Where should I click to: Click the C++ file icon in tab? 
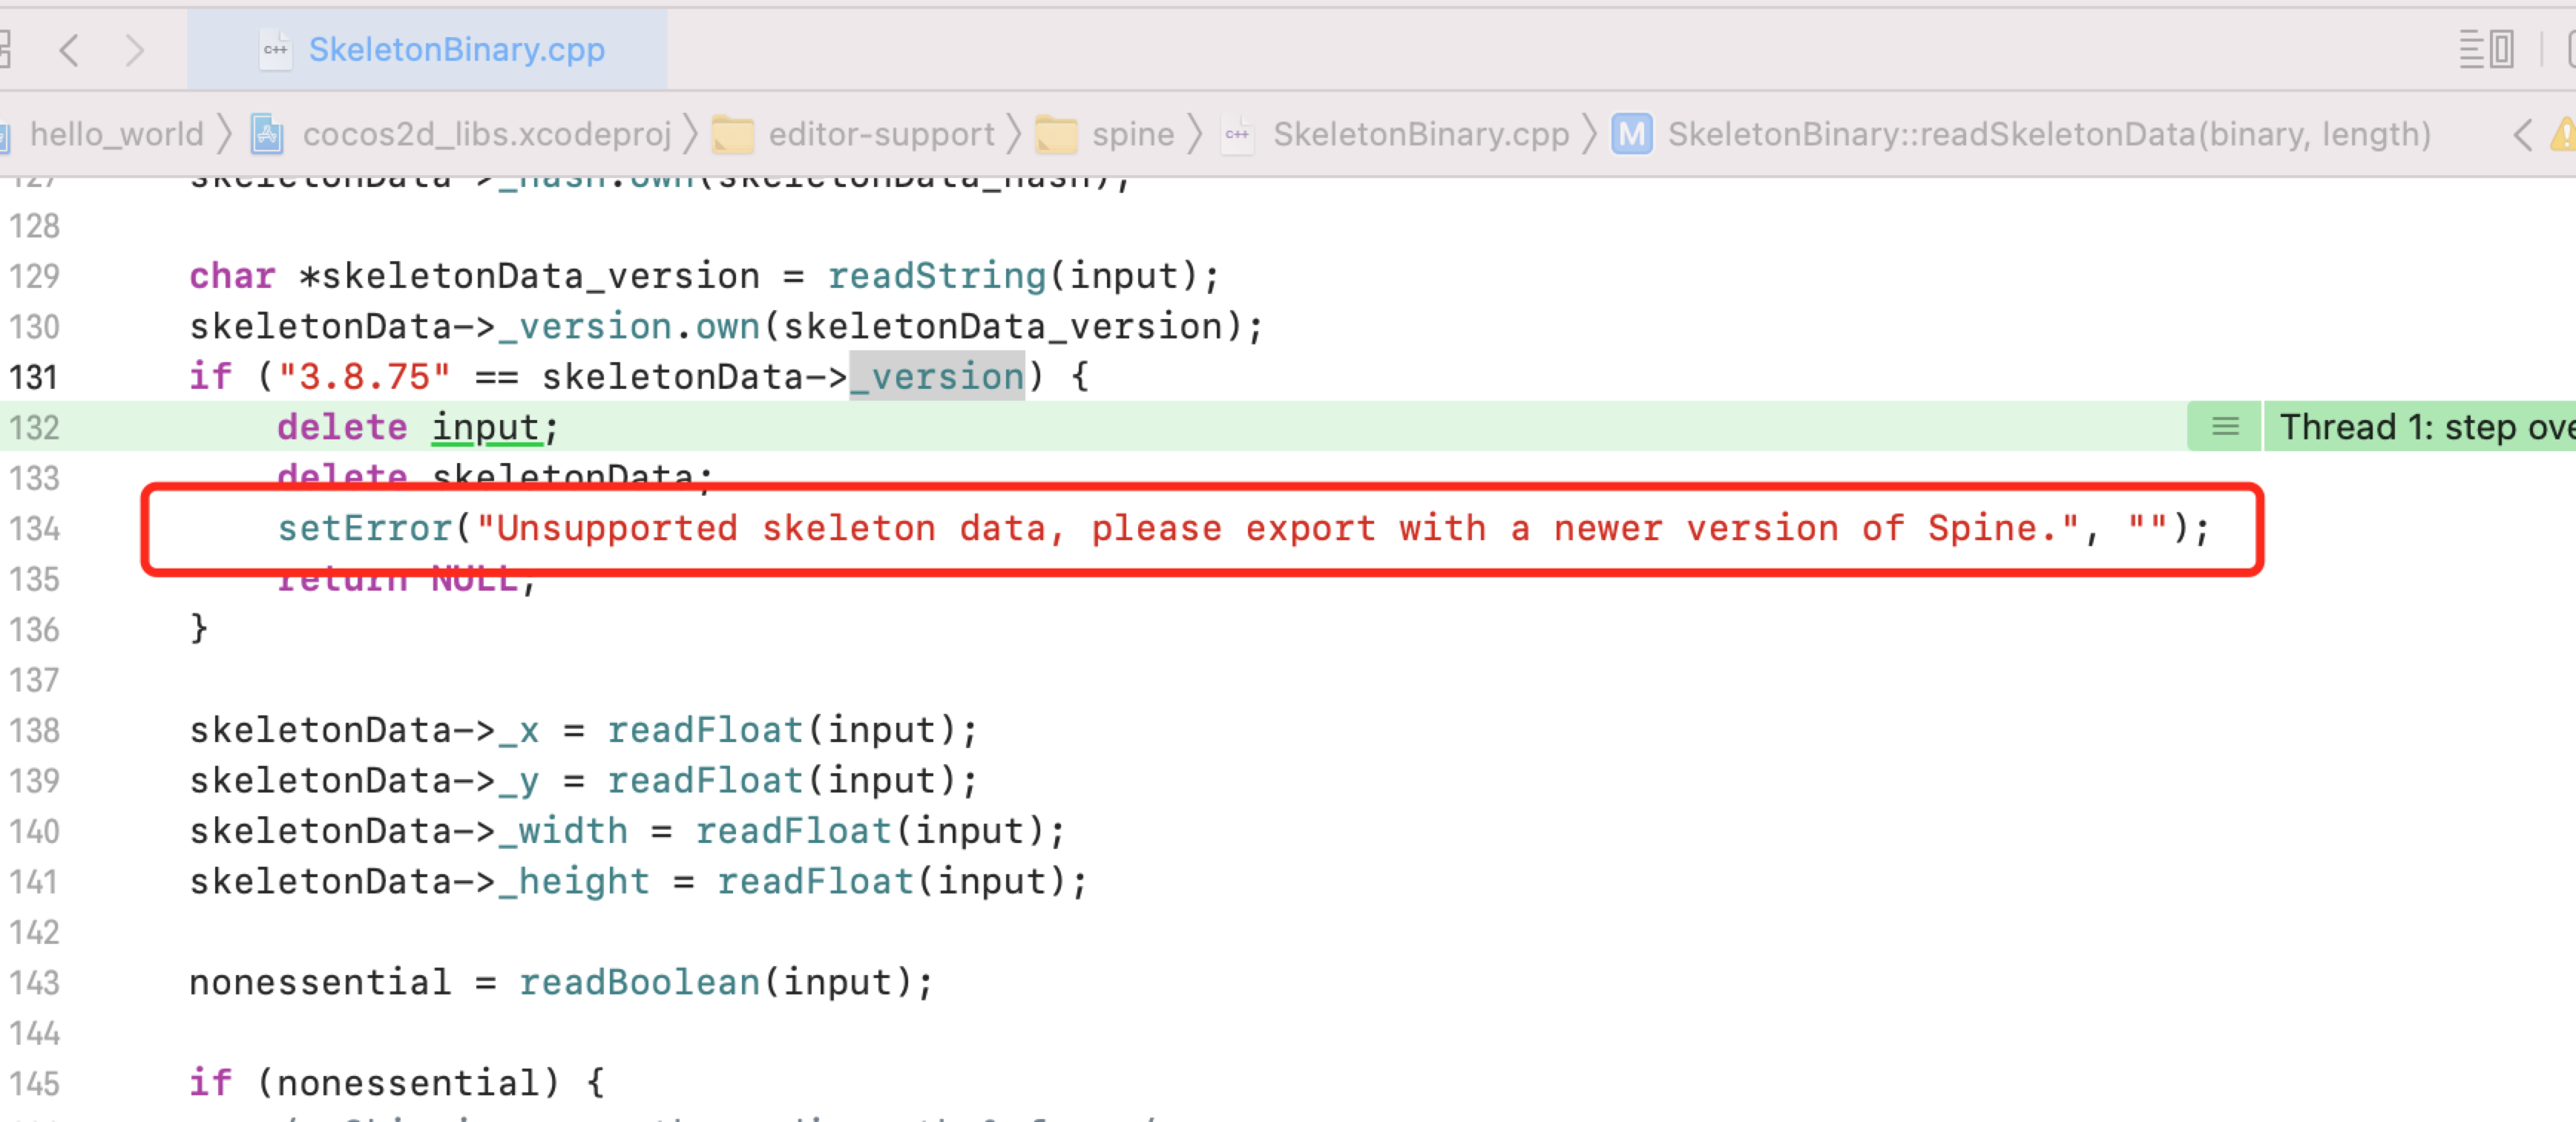[275, 49]
